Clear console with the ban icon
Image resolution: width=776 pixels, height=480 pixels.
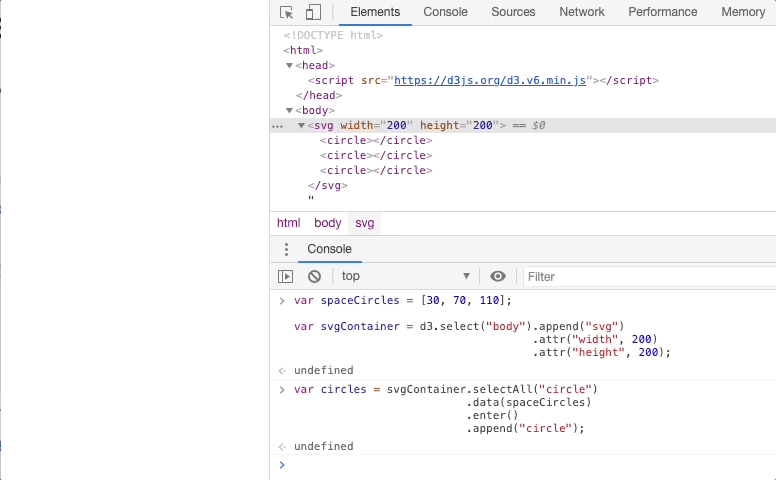pyautogui.click(x=314, y=276)
